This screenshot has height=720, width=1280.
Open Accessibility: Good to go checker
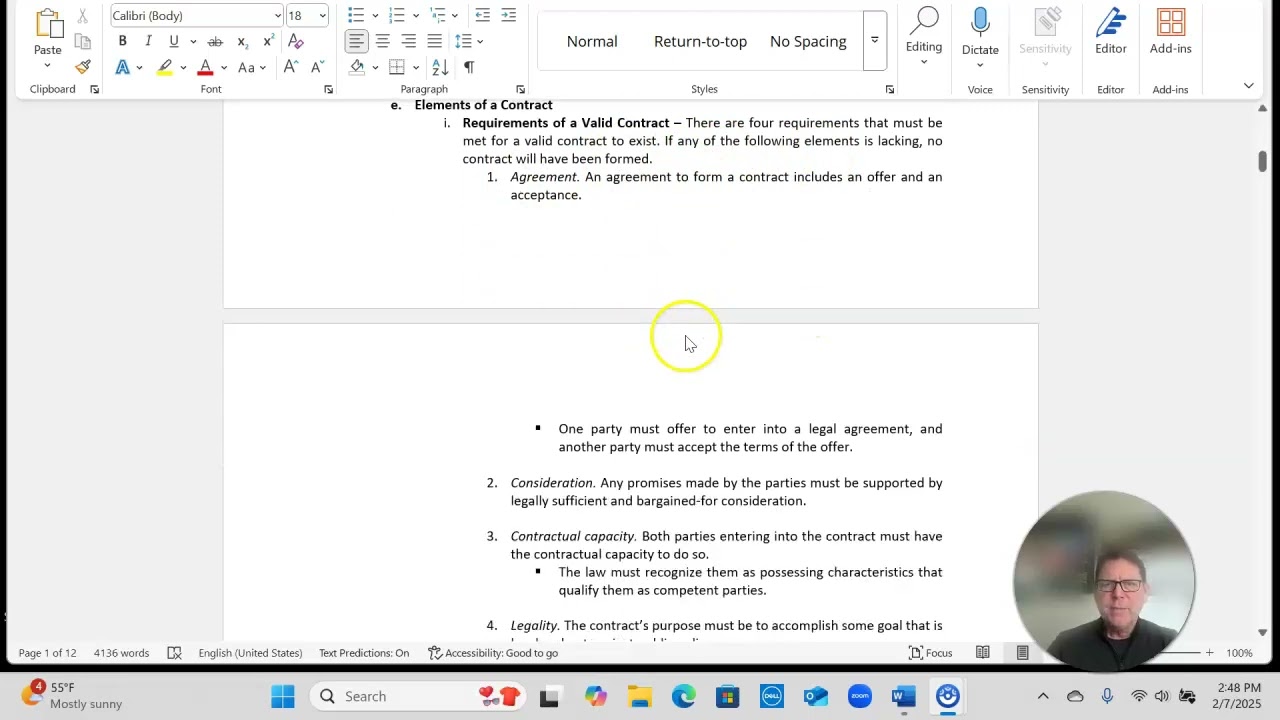[x=493, y=653]
